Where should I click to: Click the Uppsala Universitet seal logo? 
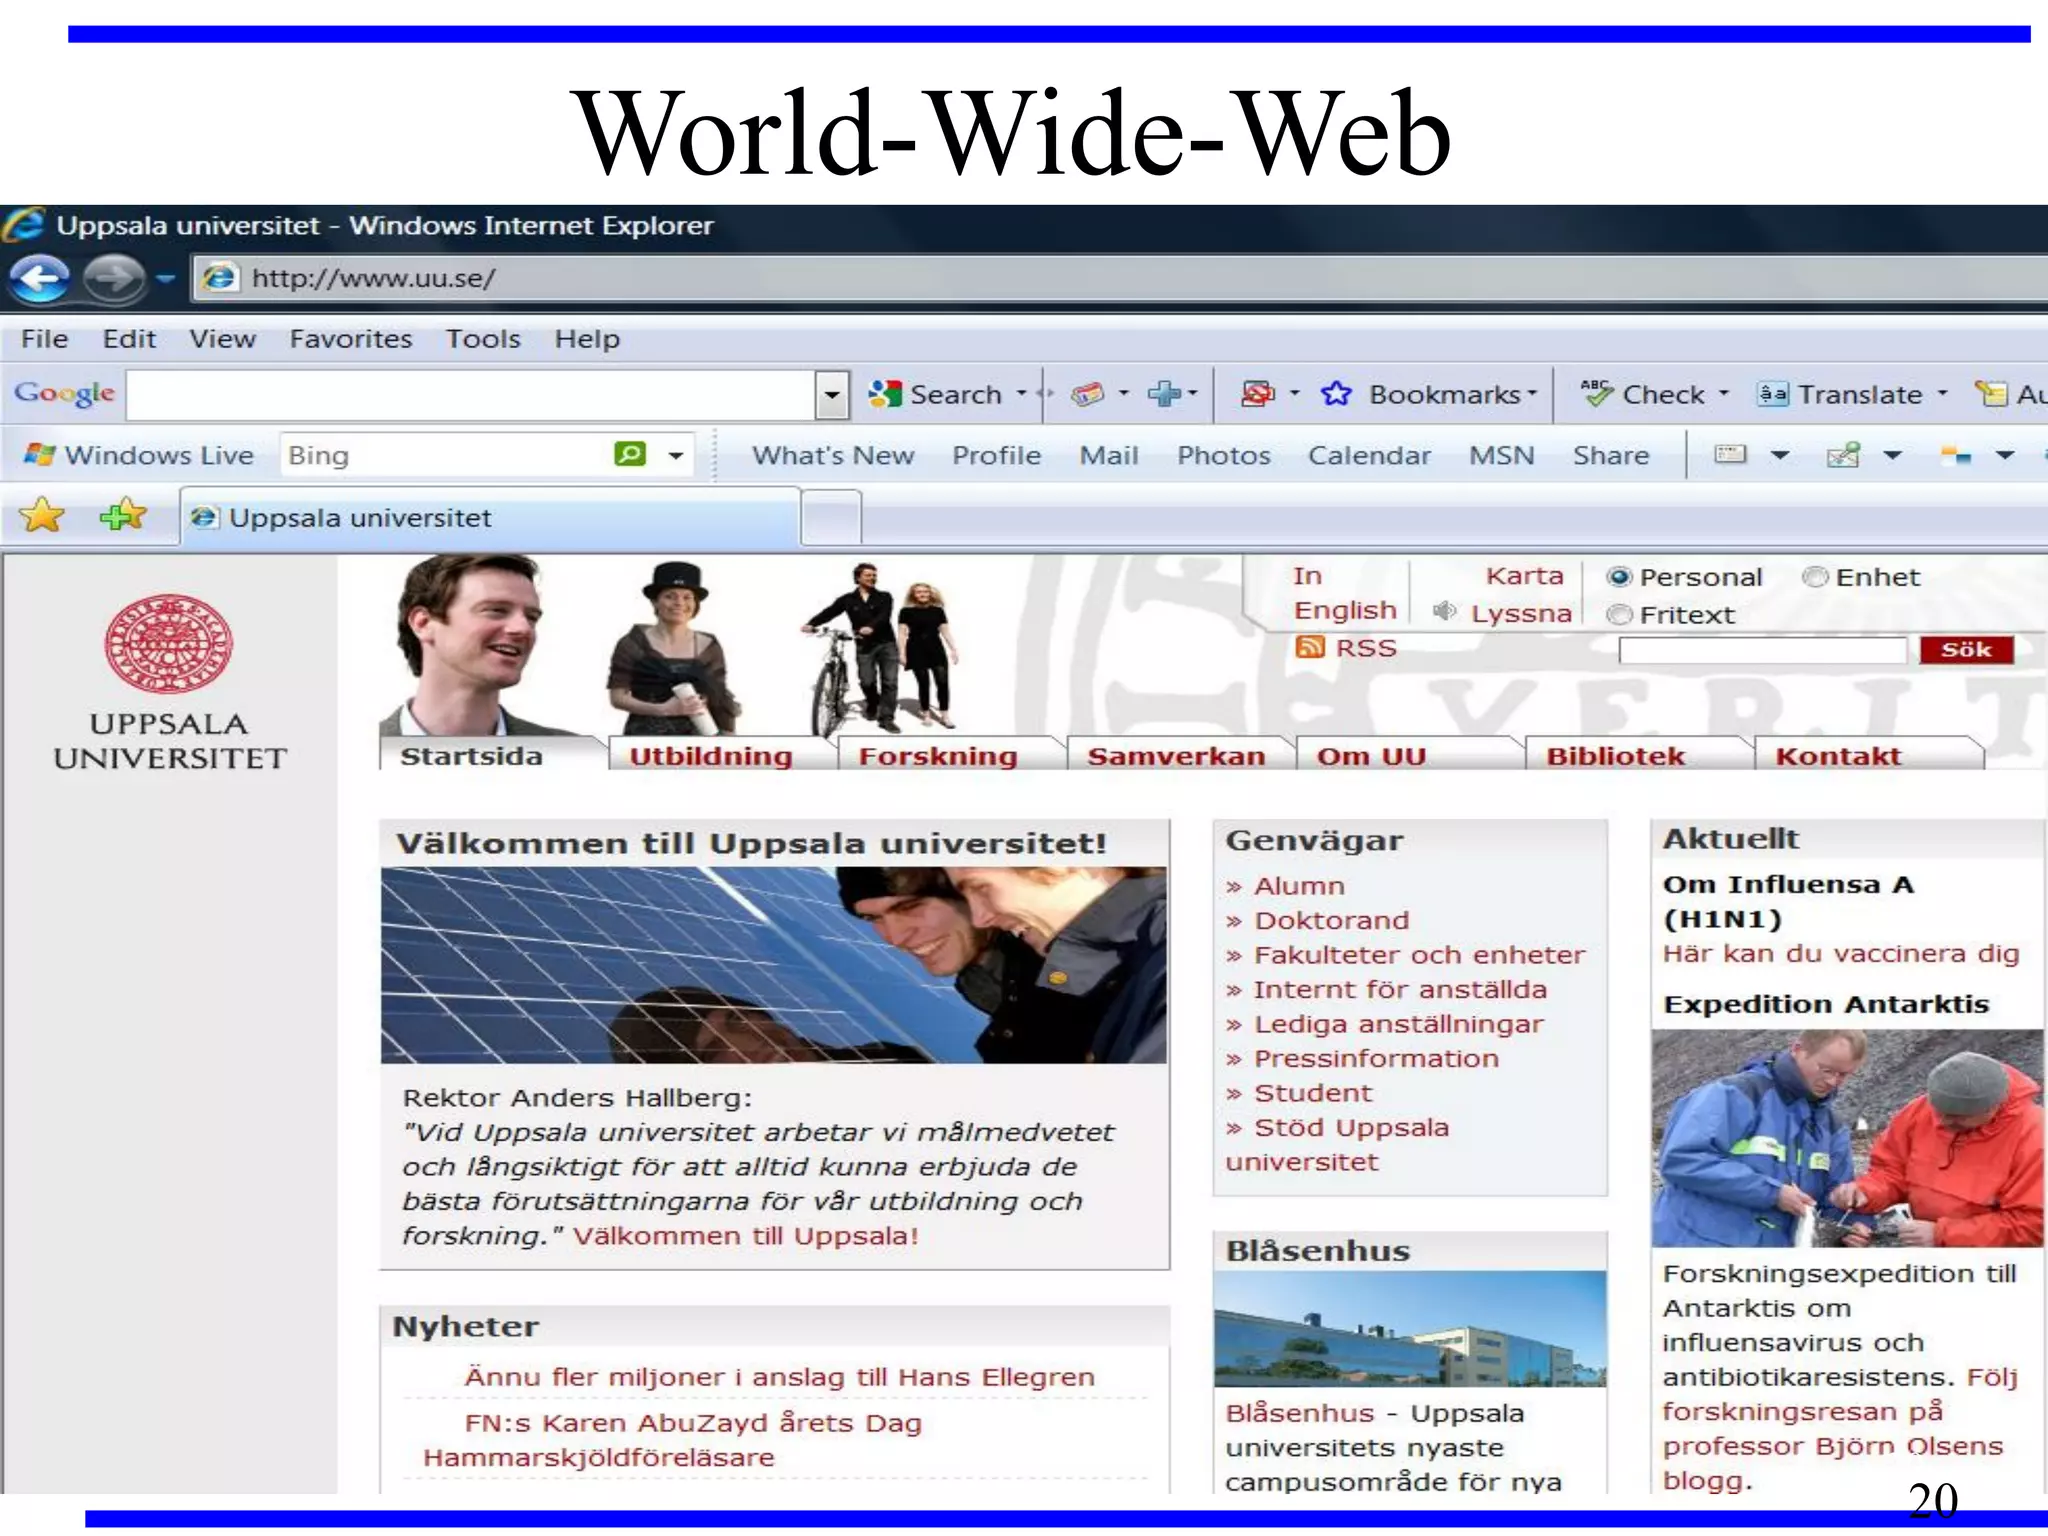pos(169,644)
